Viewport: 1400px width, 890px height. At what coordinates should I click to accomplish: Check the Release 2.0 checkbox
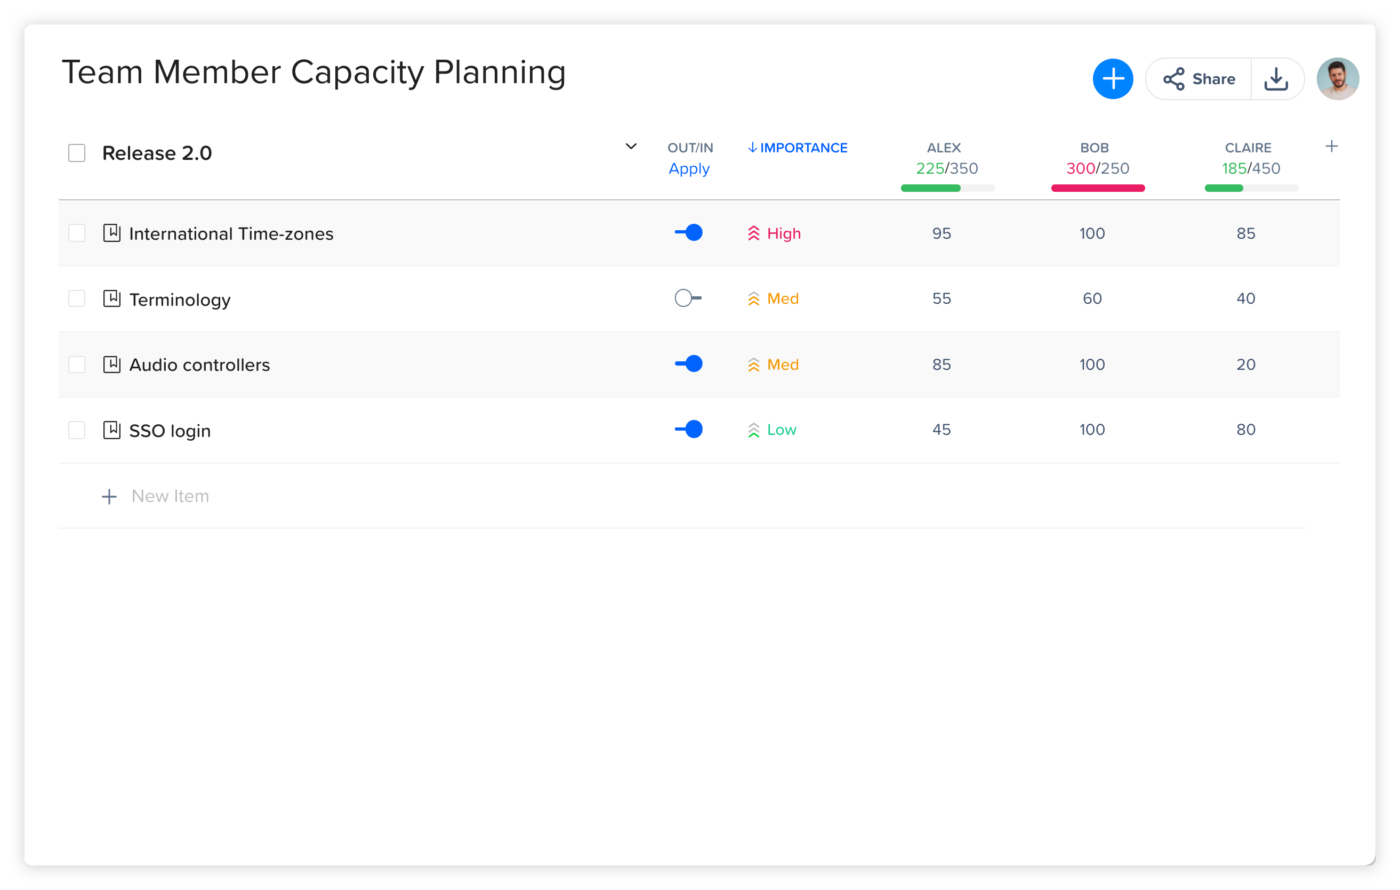tap(77, 153)
